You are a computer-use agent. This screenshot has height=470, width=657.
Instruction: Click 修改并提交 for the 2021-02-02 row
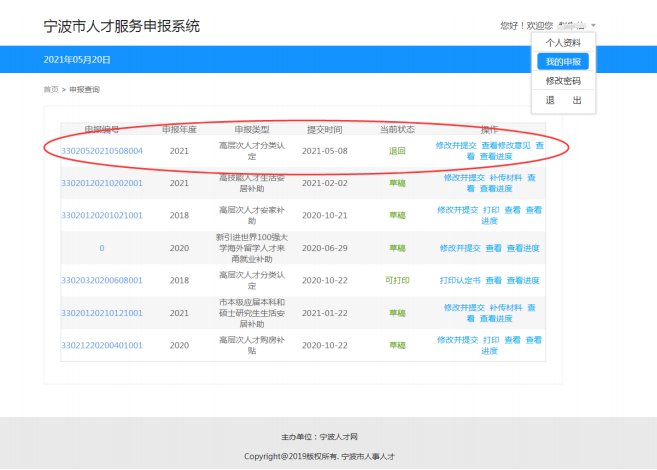(464, 178)
